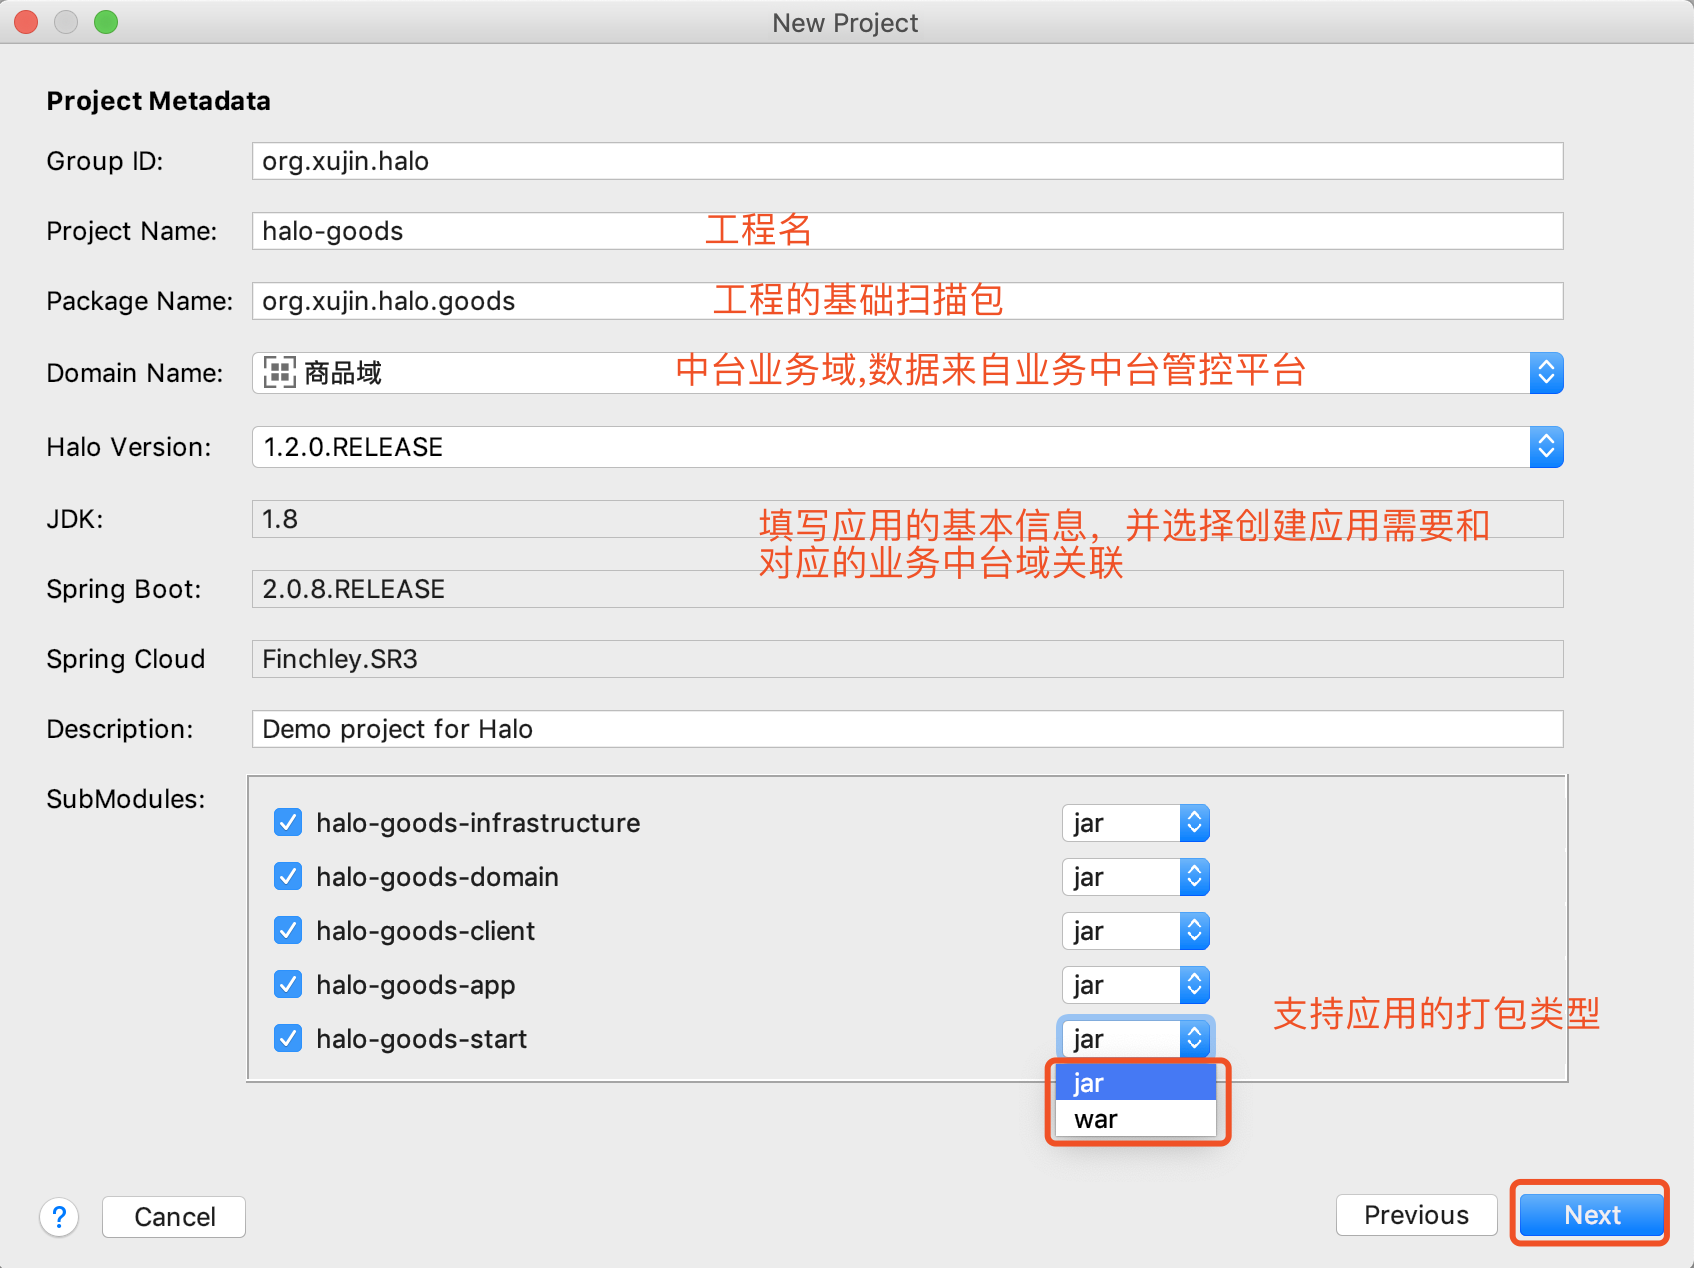Open the Domain Name dropdown
The height and width of the screenshot is (1268, 1694).
pyautogui.click(x=1545, y=373)
